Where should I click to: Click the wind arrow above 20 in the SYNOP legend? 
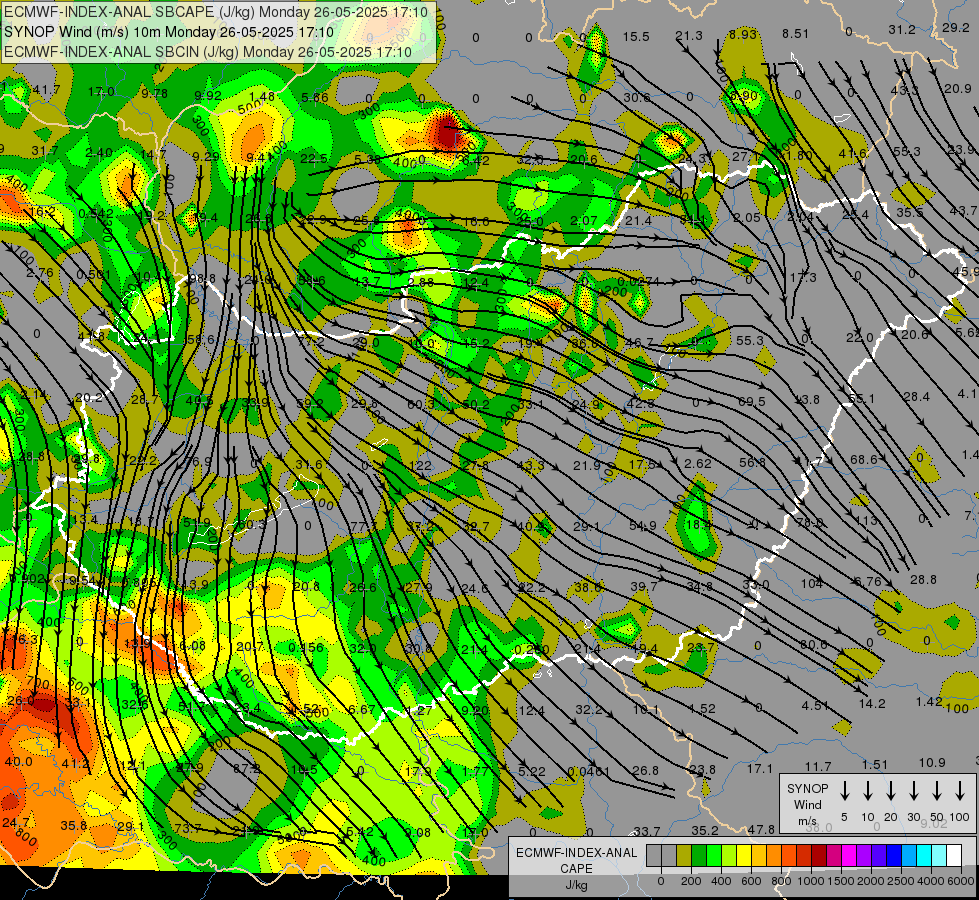click(x=890, y=791)
